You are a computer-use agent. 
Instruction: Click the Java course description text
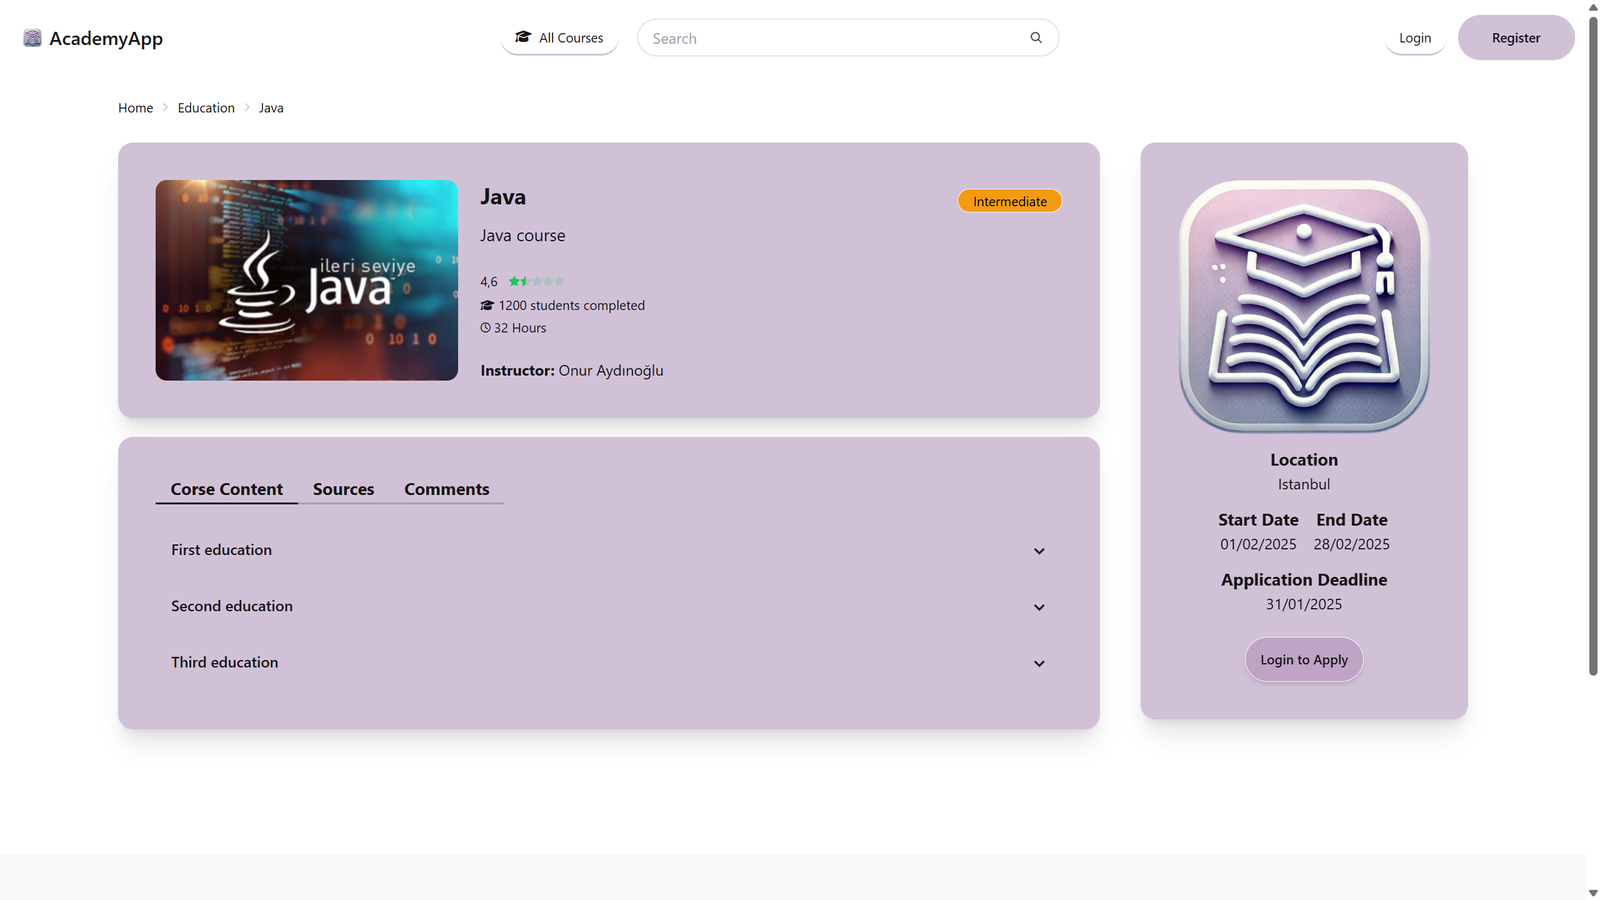523,236
